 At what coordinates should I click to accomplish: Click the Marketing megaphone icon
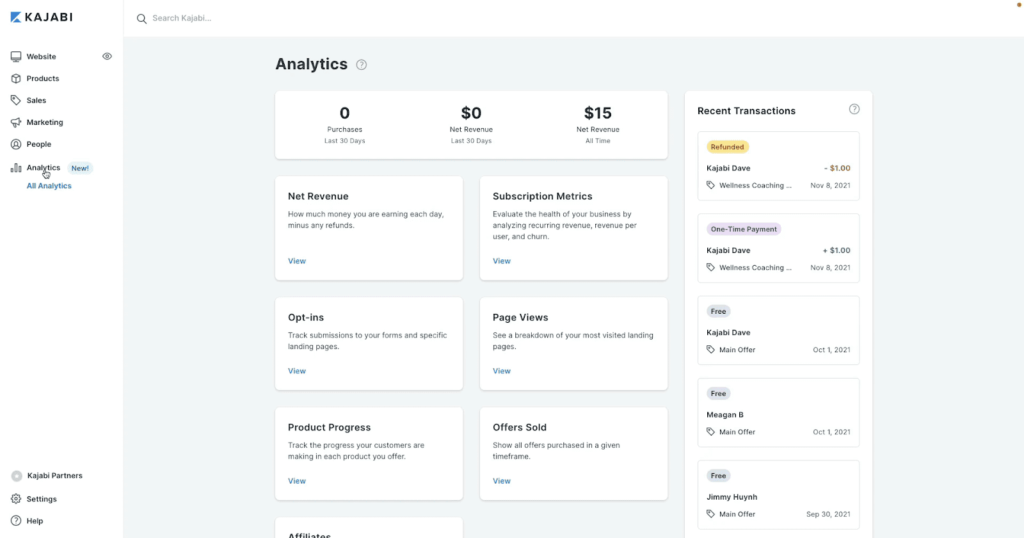coord(16,122)
